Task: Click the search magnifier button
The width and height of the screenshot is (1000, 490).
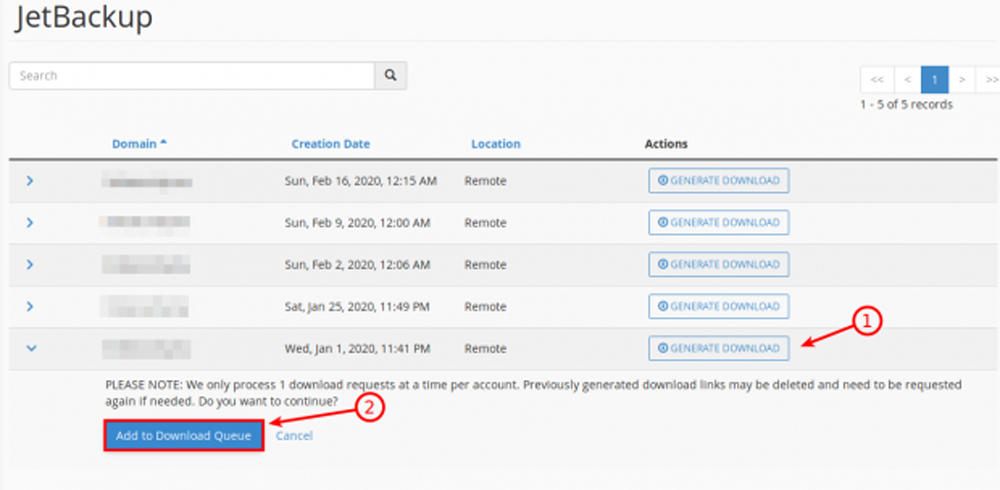Action: [x=390, y=76]
